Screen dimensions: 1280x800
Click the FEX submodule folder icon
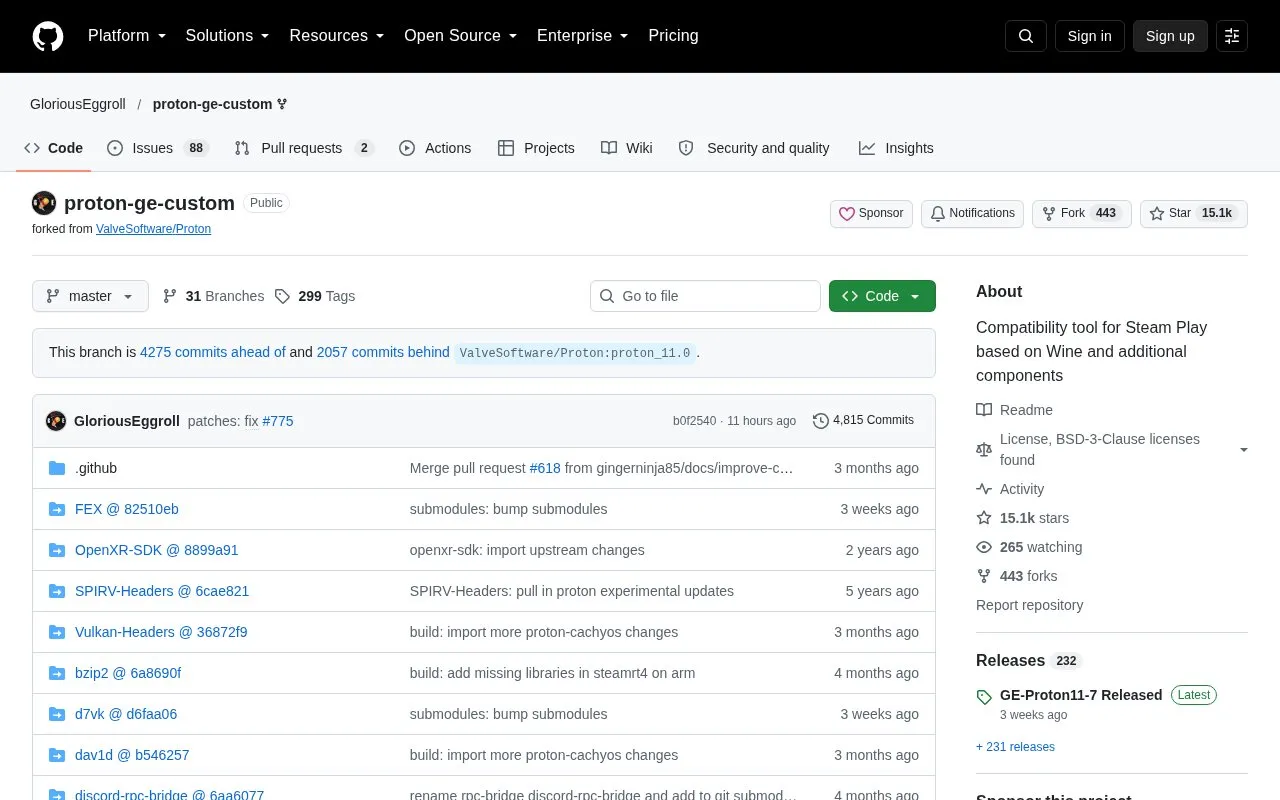[57, 509]
